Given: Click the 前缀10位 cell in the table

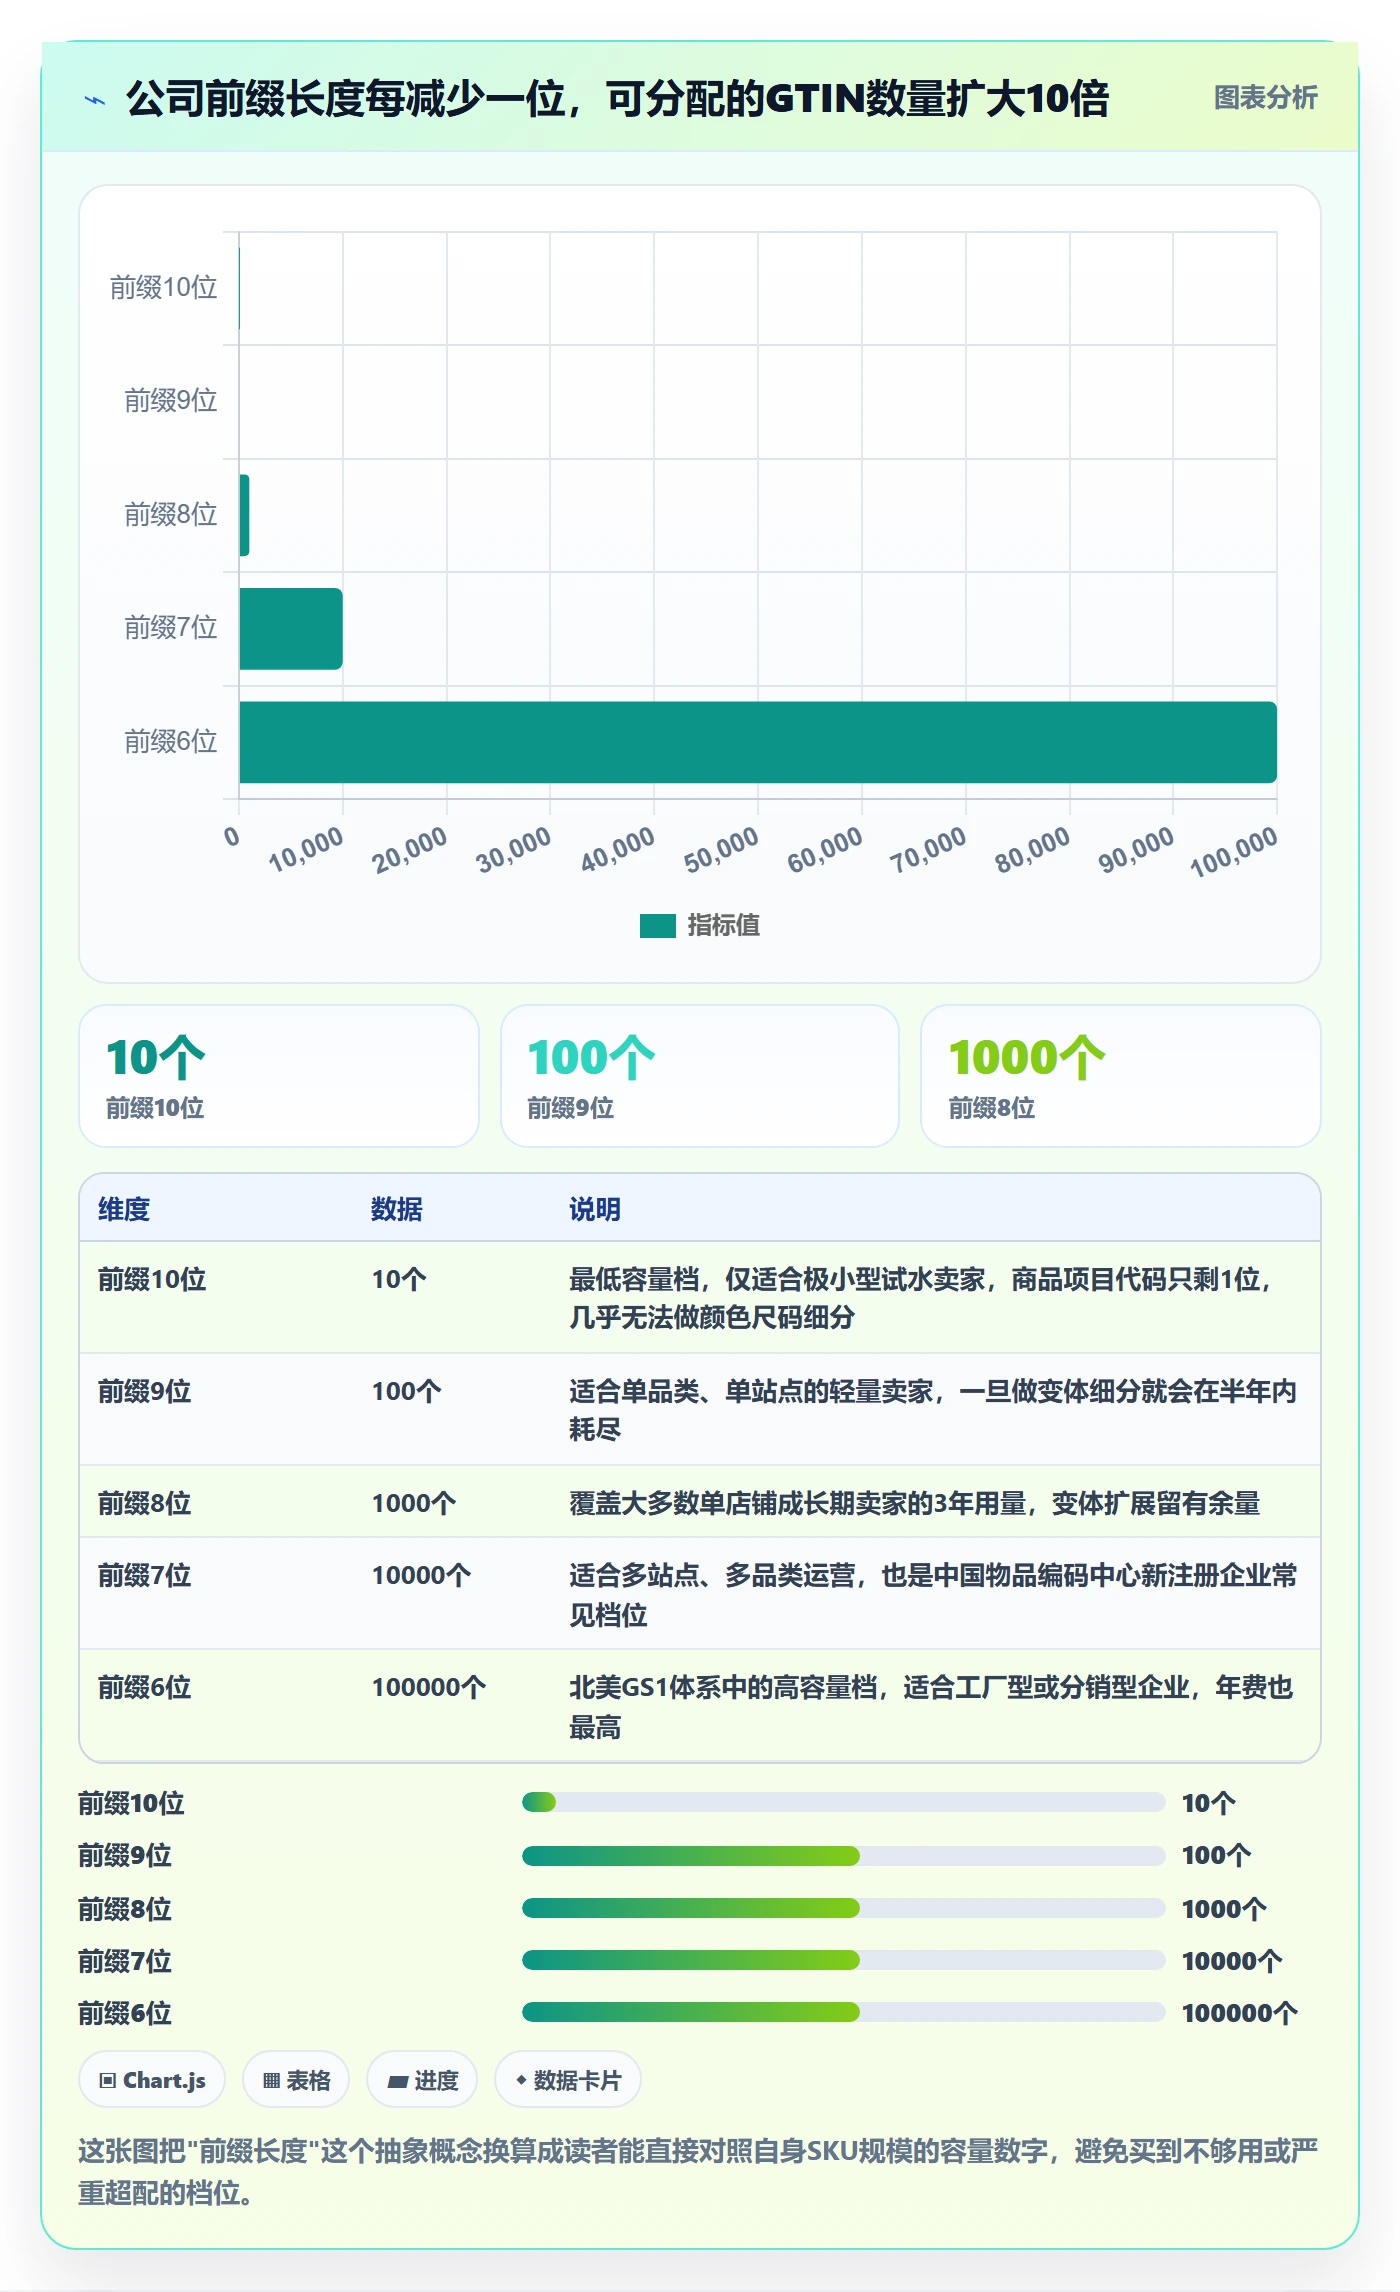Looking at the screenshot, I should click(x=152, y=1280).
